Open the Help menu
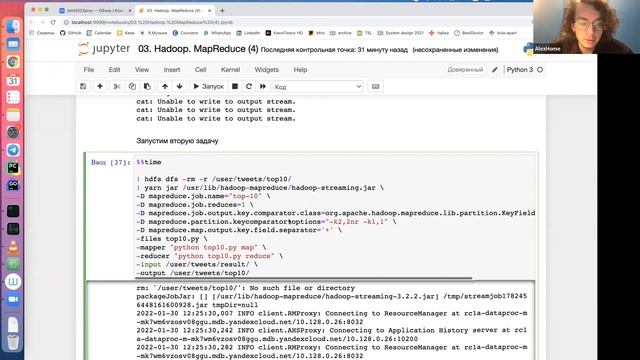The width and height of the screenshot is (640, 360). [x=300, y=70]
